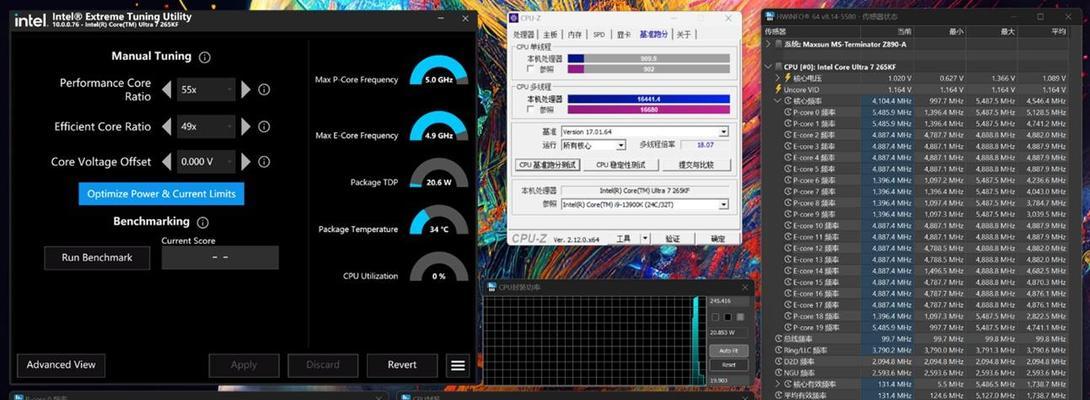Click the Intel logo in XTU title bar
The height and width of the screenshot is (400, 1090).
(x=29, y=19)
